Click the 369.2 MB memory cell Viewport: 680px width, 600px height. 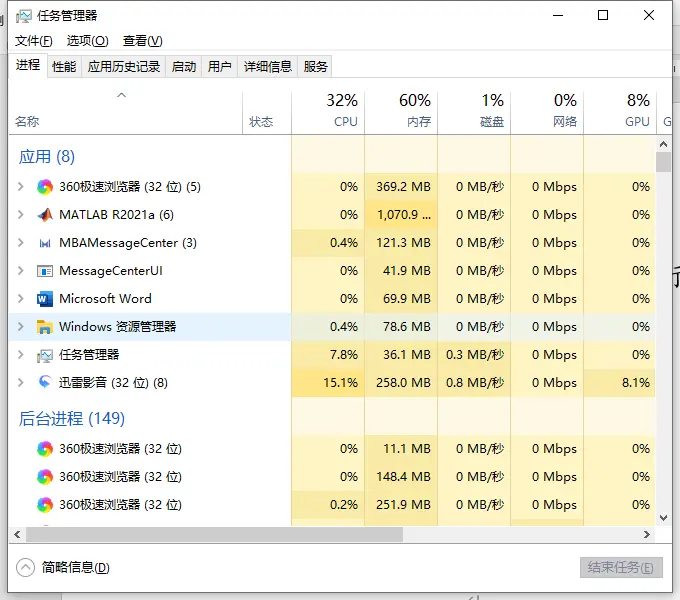401,187
